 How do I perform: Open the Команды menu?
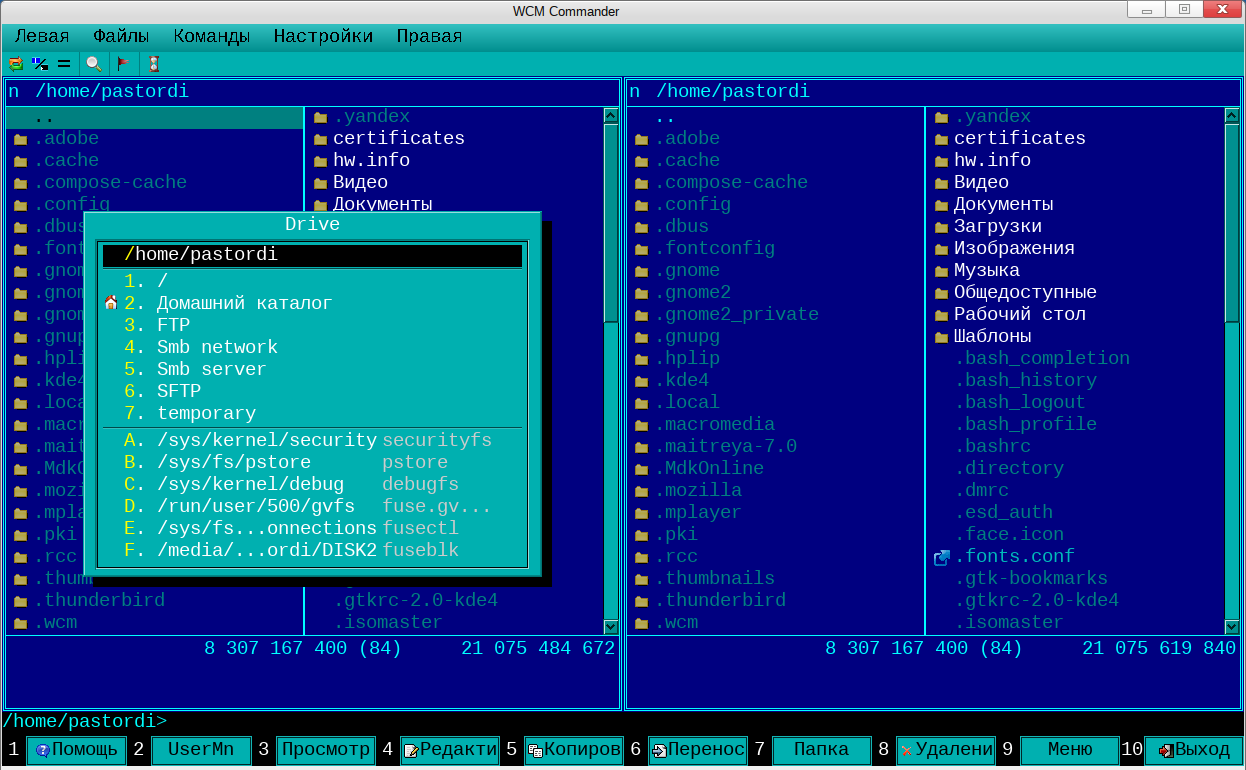tap(211, 36)
